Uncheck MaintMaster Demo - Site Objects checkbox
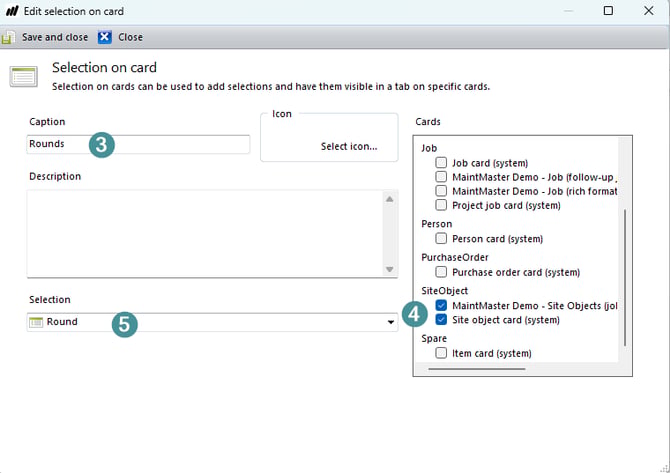The image size is (670, 473). click(441, 306)
